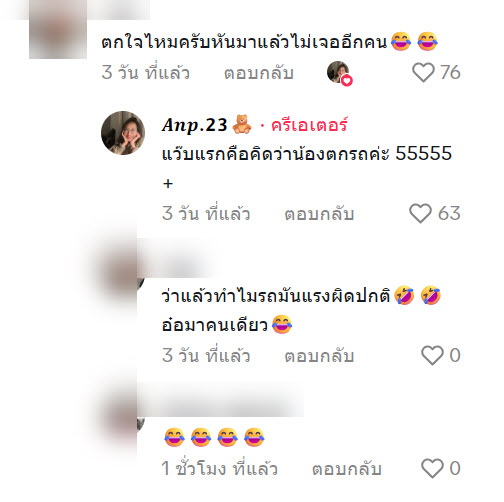
Task: Like the comment about the car being unusually fast
Action: [432, 355]
